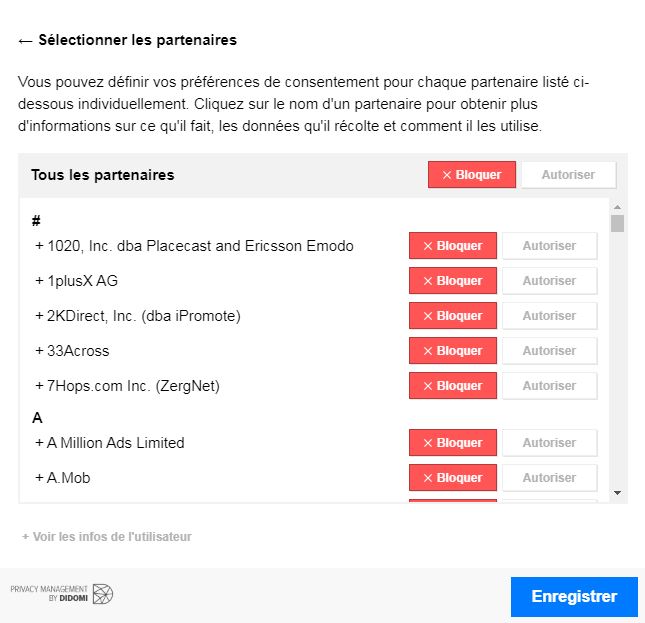645x623 pixels.
Task: Expand Voir les infos de l'utilisateur
Action: tap(107, 537)
